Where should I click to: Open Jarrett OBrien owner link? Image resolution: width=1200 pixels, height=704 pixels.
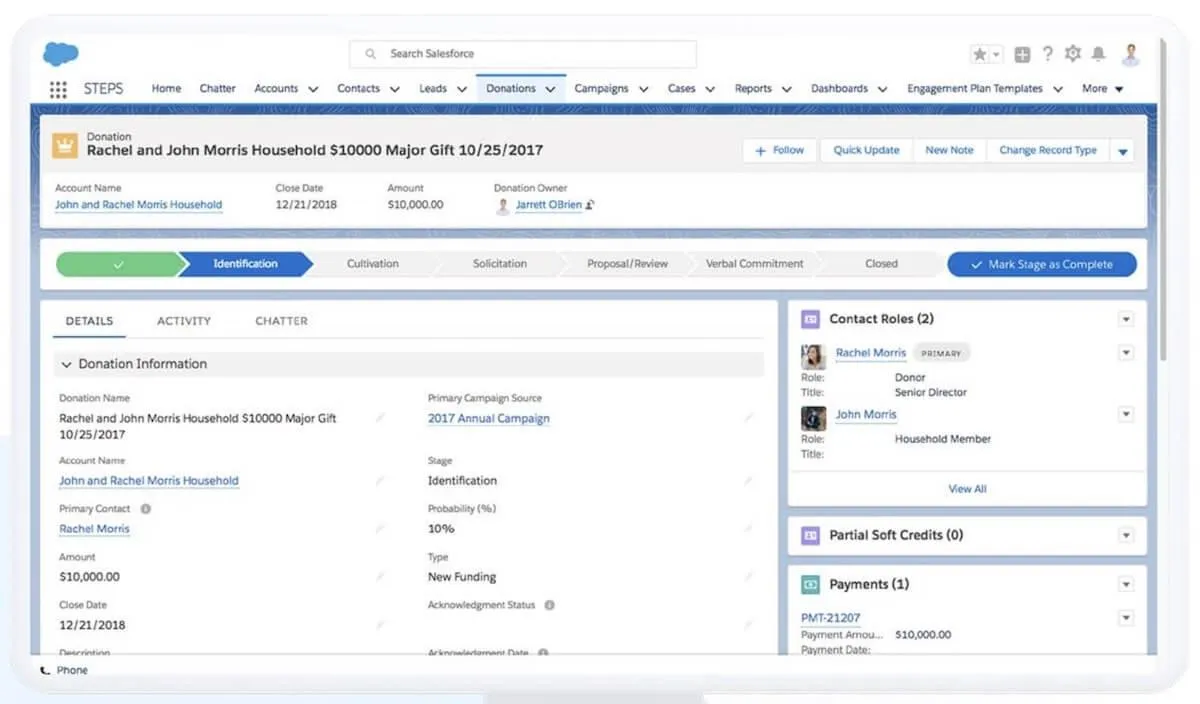[548, 205]
